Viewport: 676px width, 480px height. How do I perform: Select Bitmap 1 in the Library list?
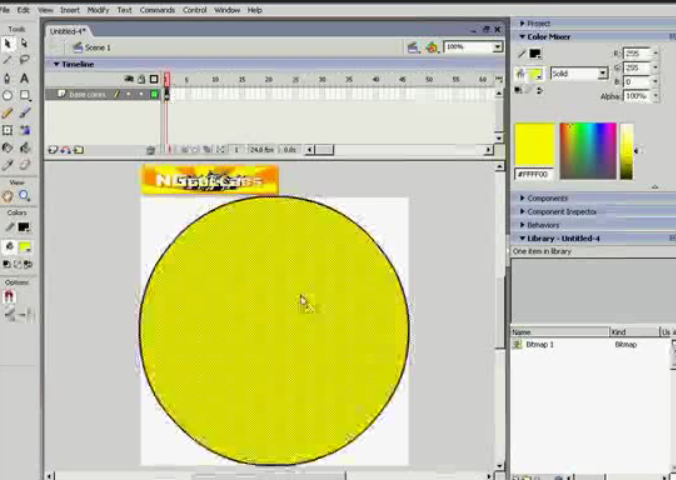pos(540,344)
